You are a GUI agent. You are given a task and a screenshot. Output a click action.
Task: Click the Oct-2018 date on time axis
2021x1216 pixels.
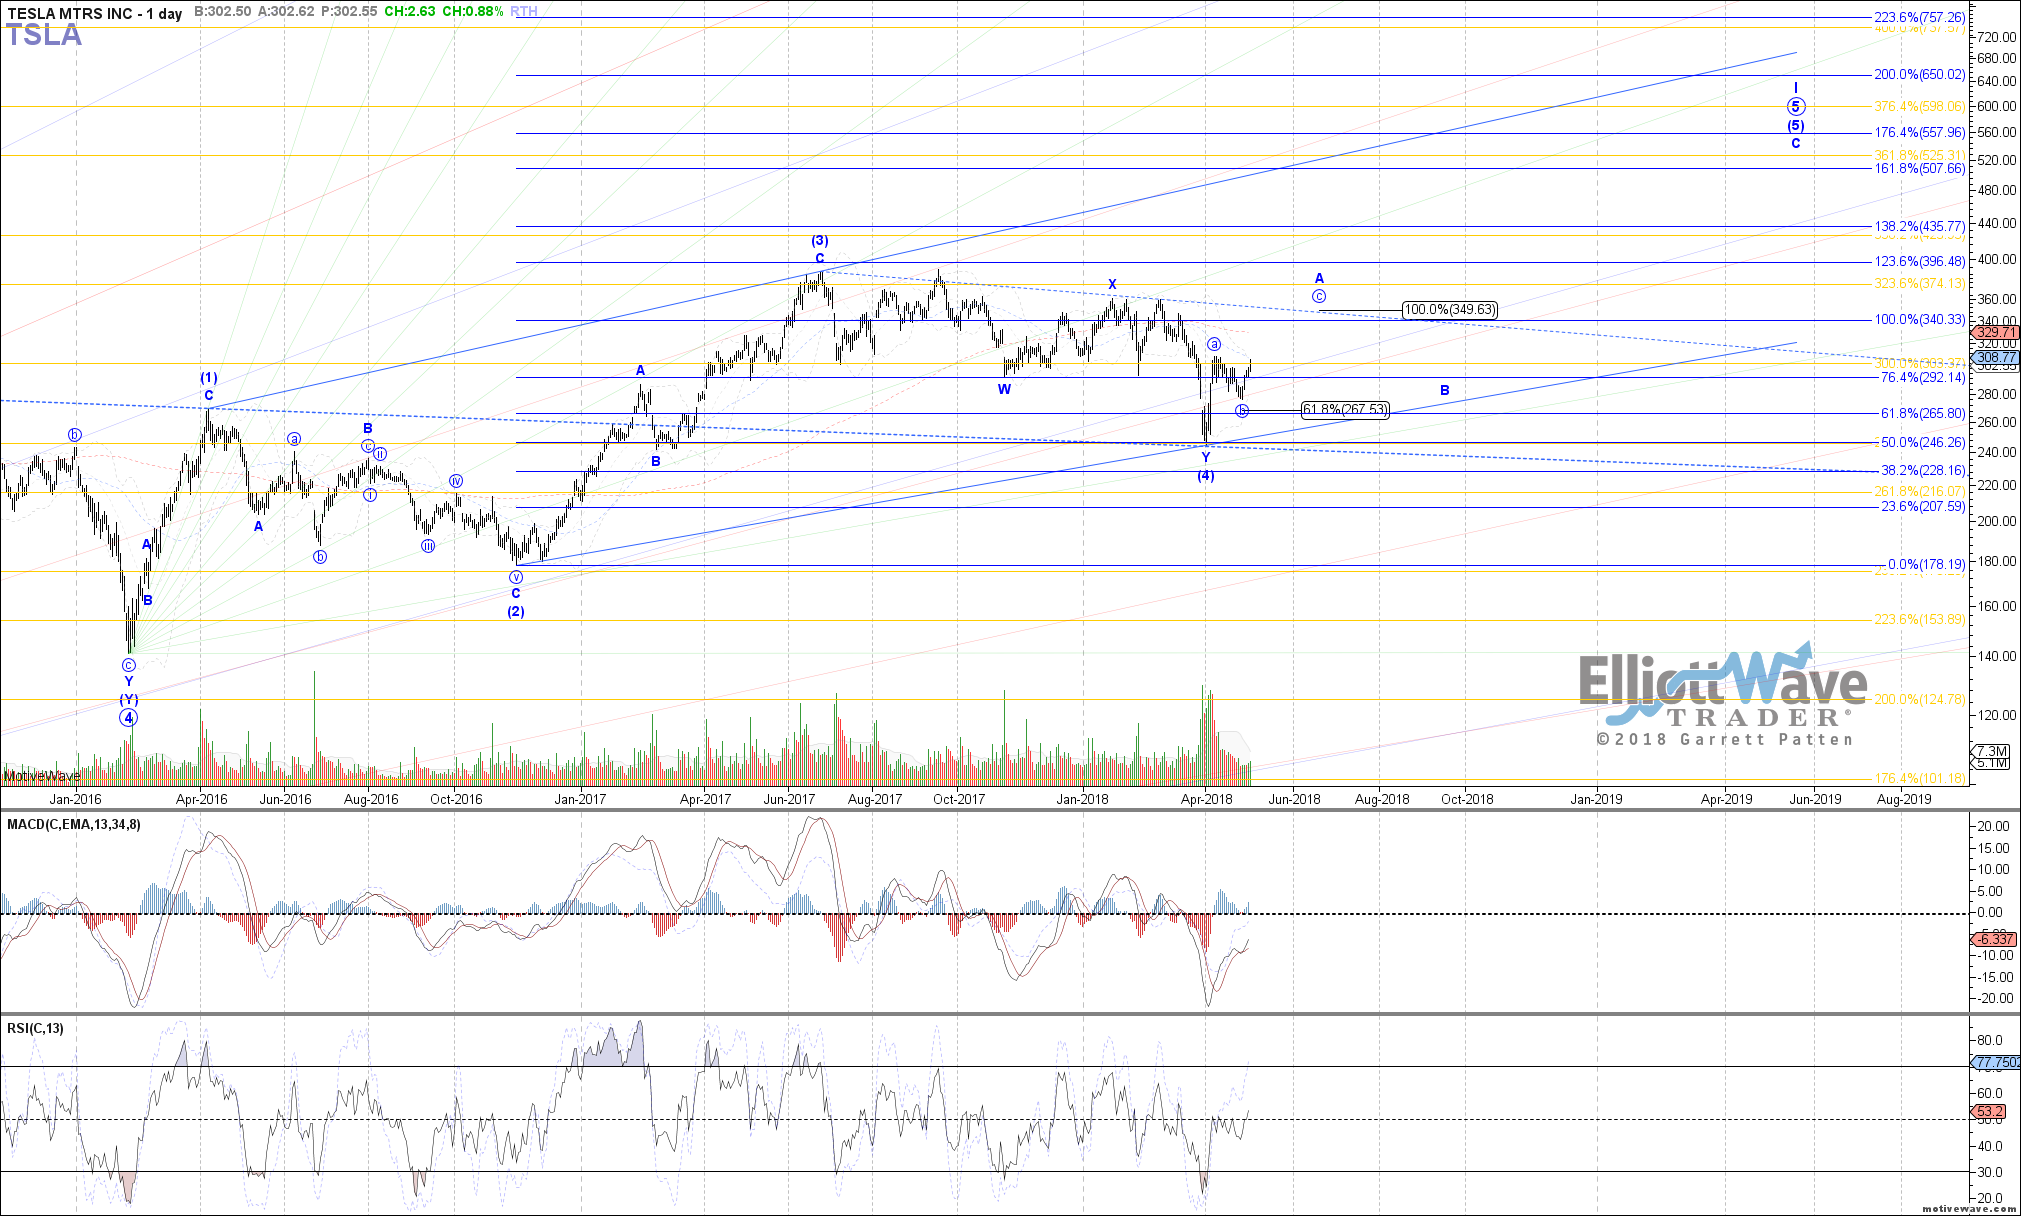pos(1466,799)
